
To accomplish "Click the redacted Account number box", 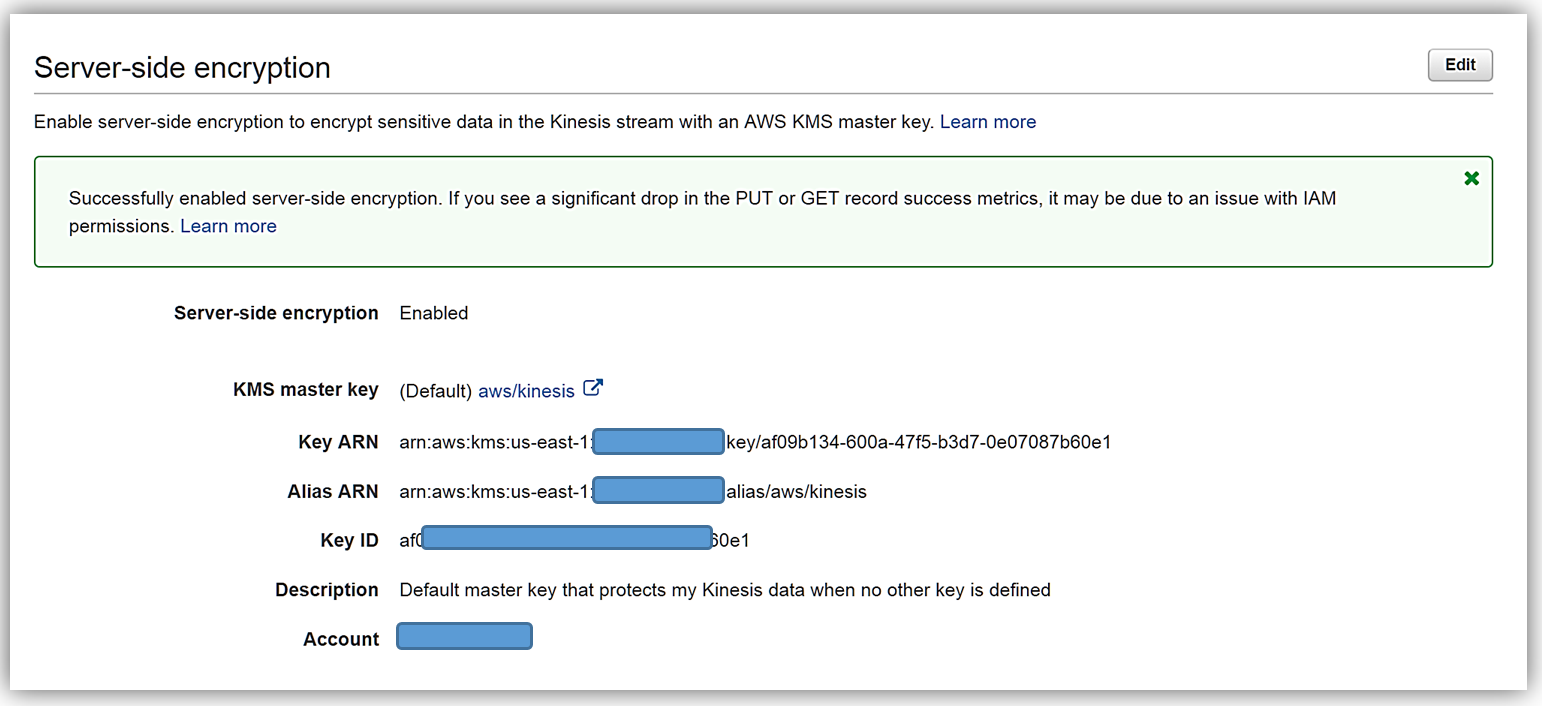I will pos(465,636).
